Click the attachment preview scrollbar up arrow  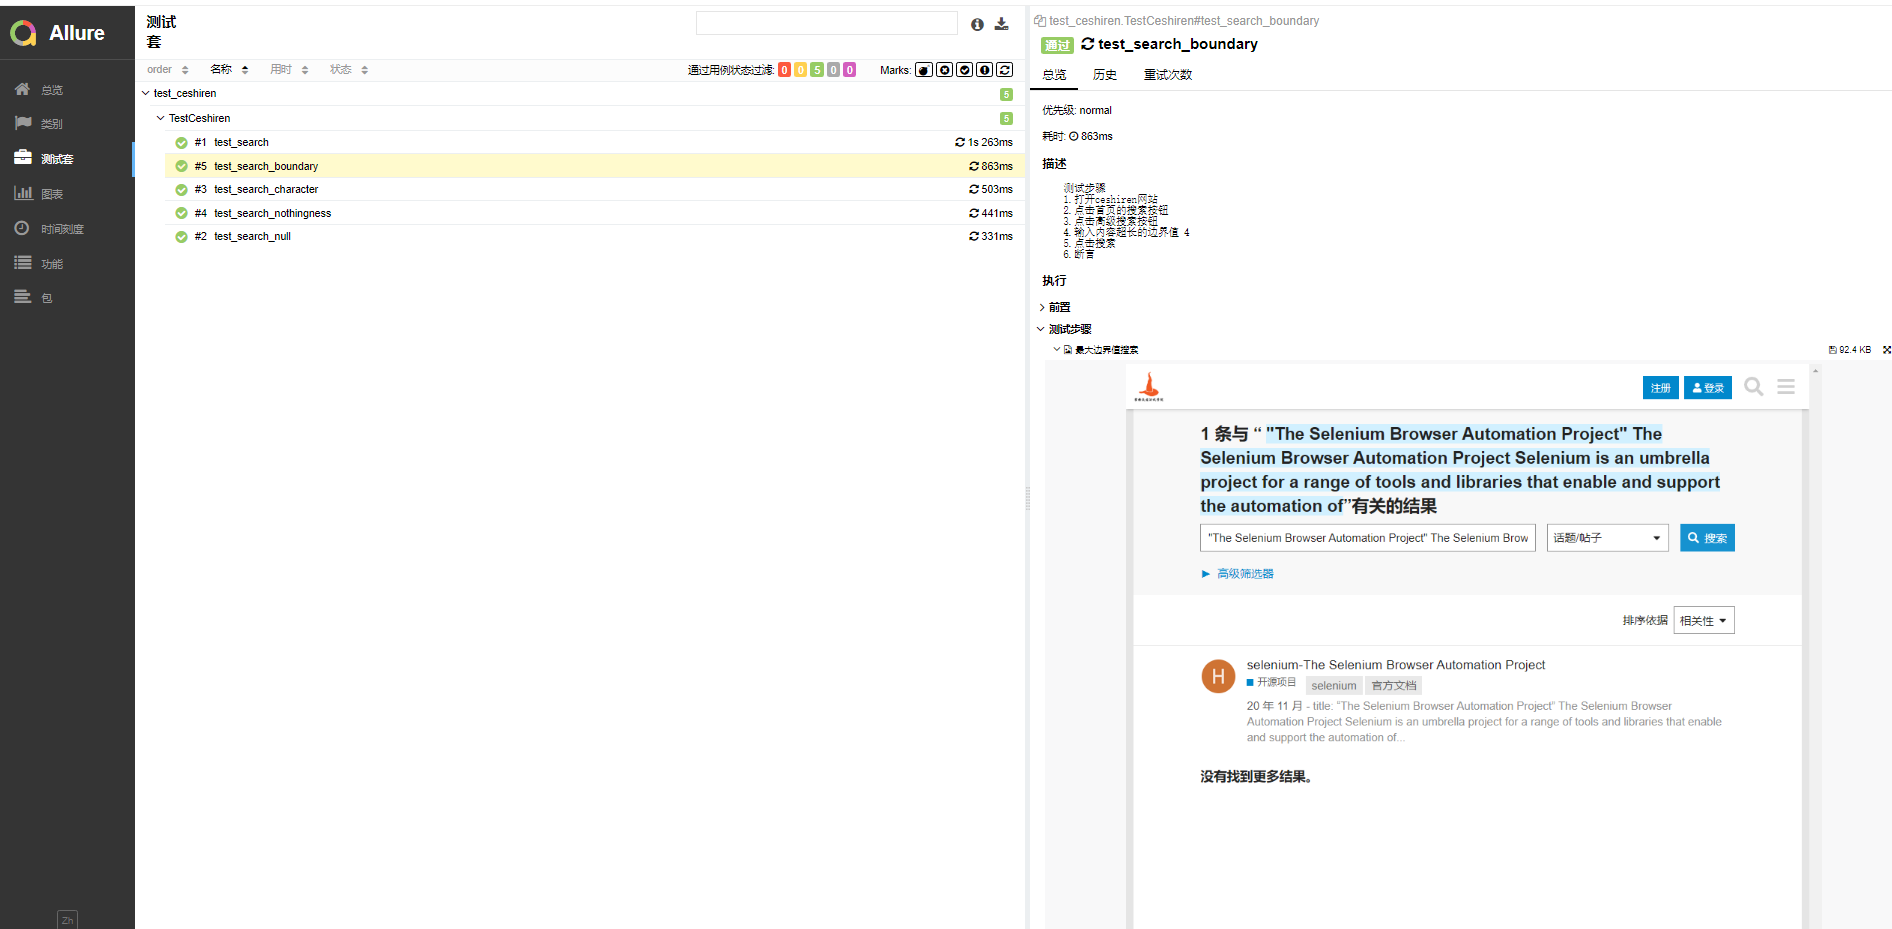pyautogui.click(x=1815, y=371)
